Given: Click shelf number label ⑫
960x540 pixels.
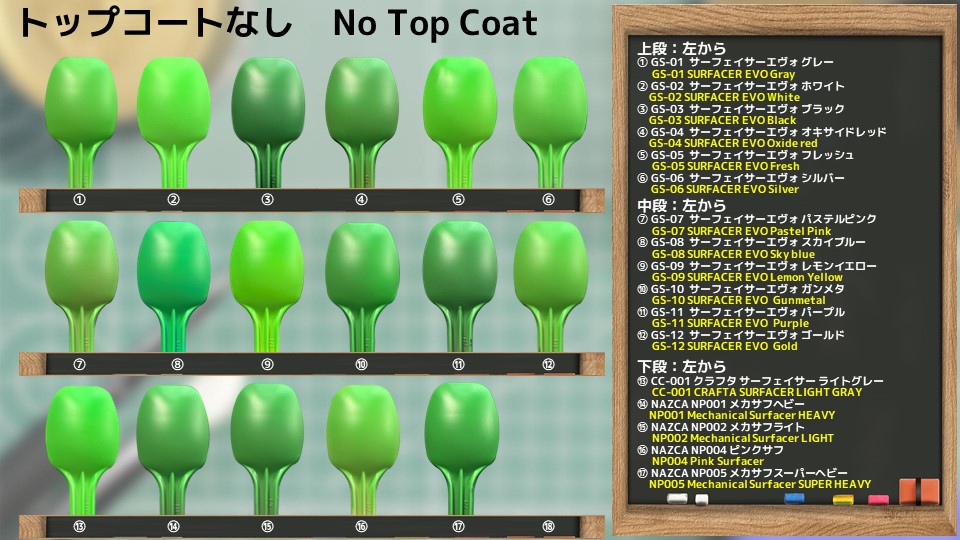Looking at the screenshot, I should click(549, 364).
